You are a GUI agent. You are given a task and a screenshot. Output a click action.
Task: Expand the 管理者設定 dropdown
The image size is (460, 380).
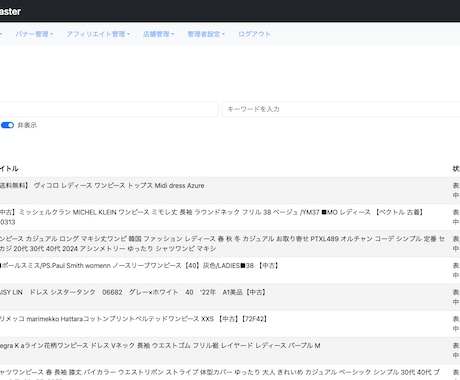coord(206,34)
